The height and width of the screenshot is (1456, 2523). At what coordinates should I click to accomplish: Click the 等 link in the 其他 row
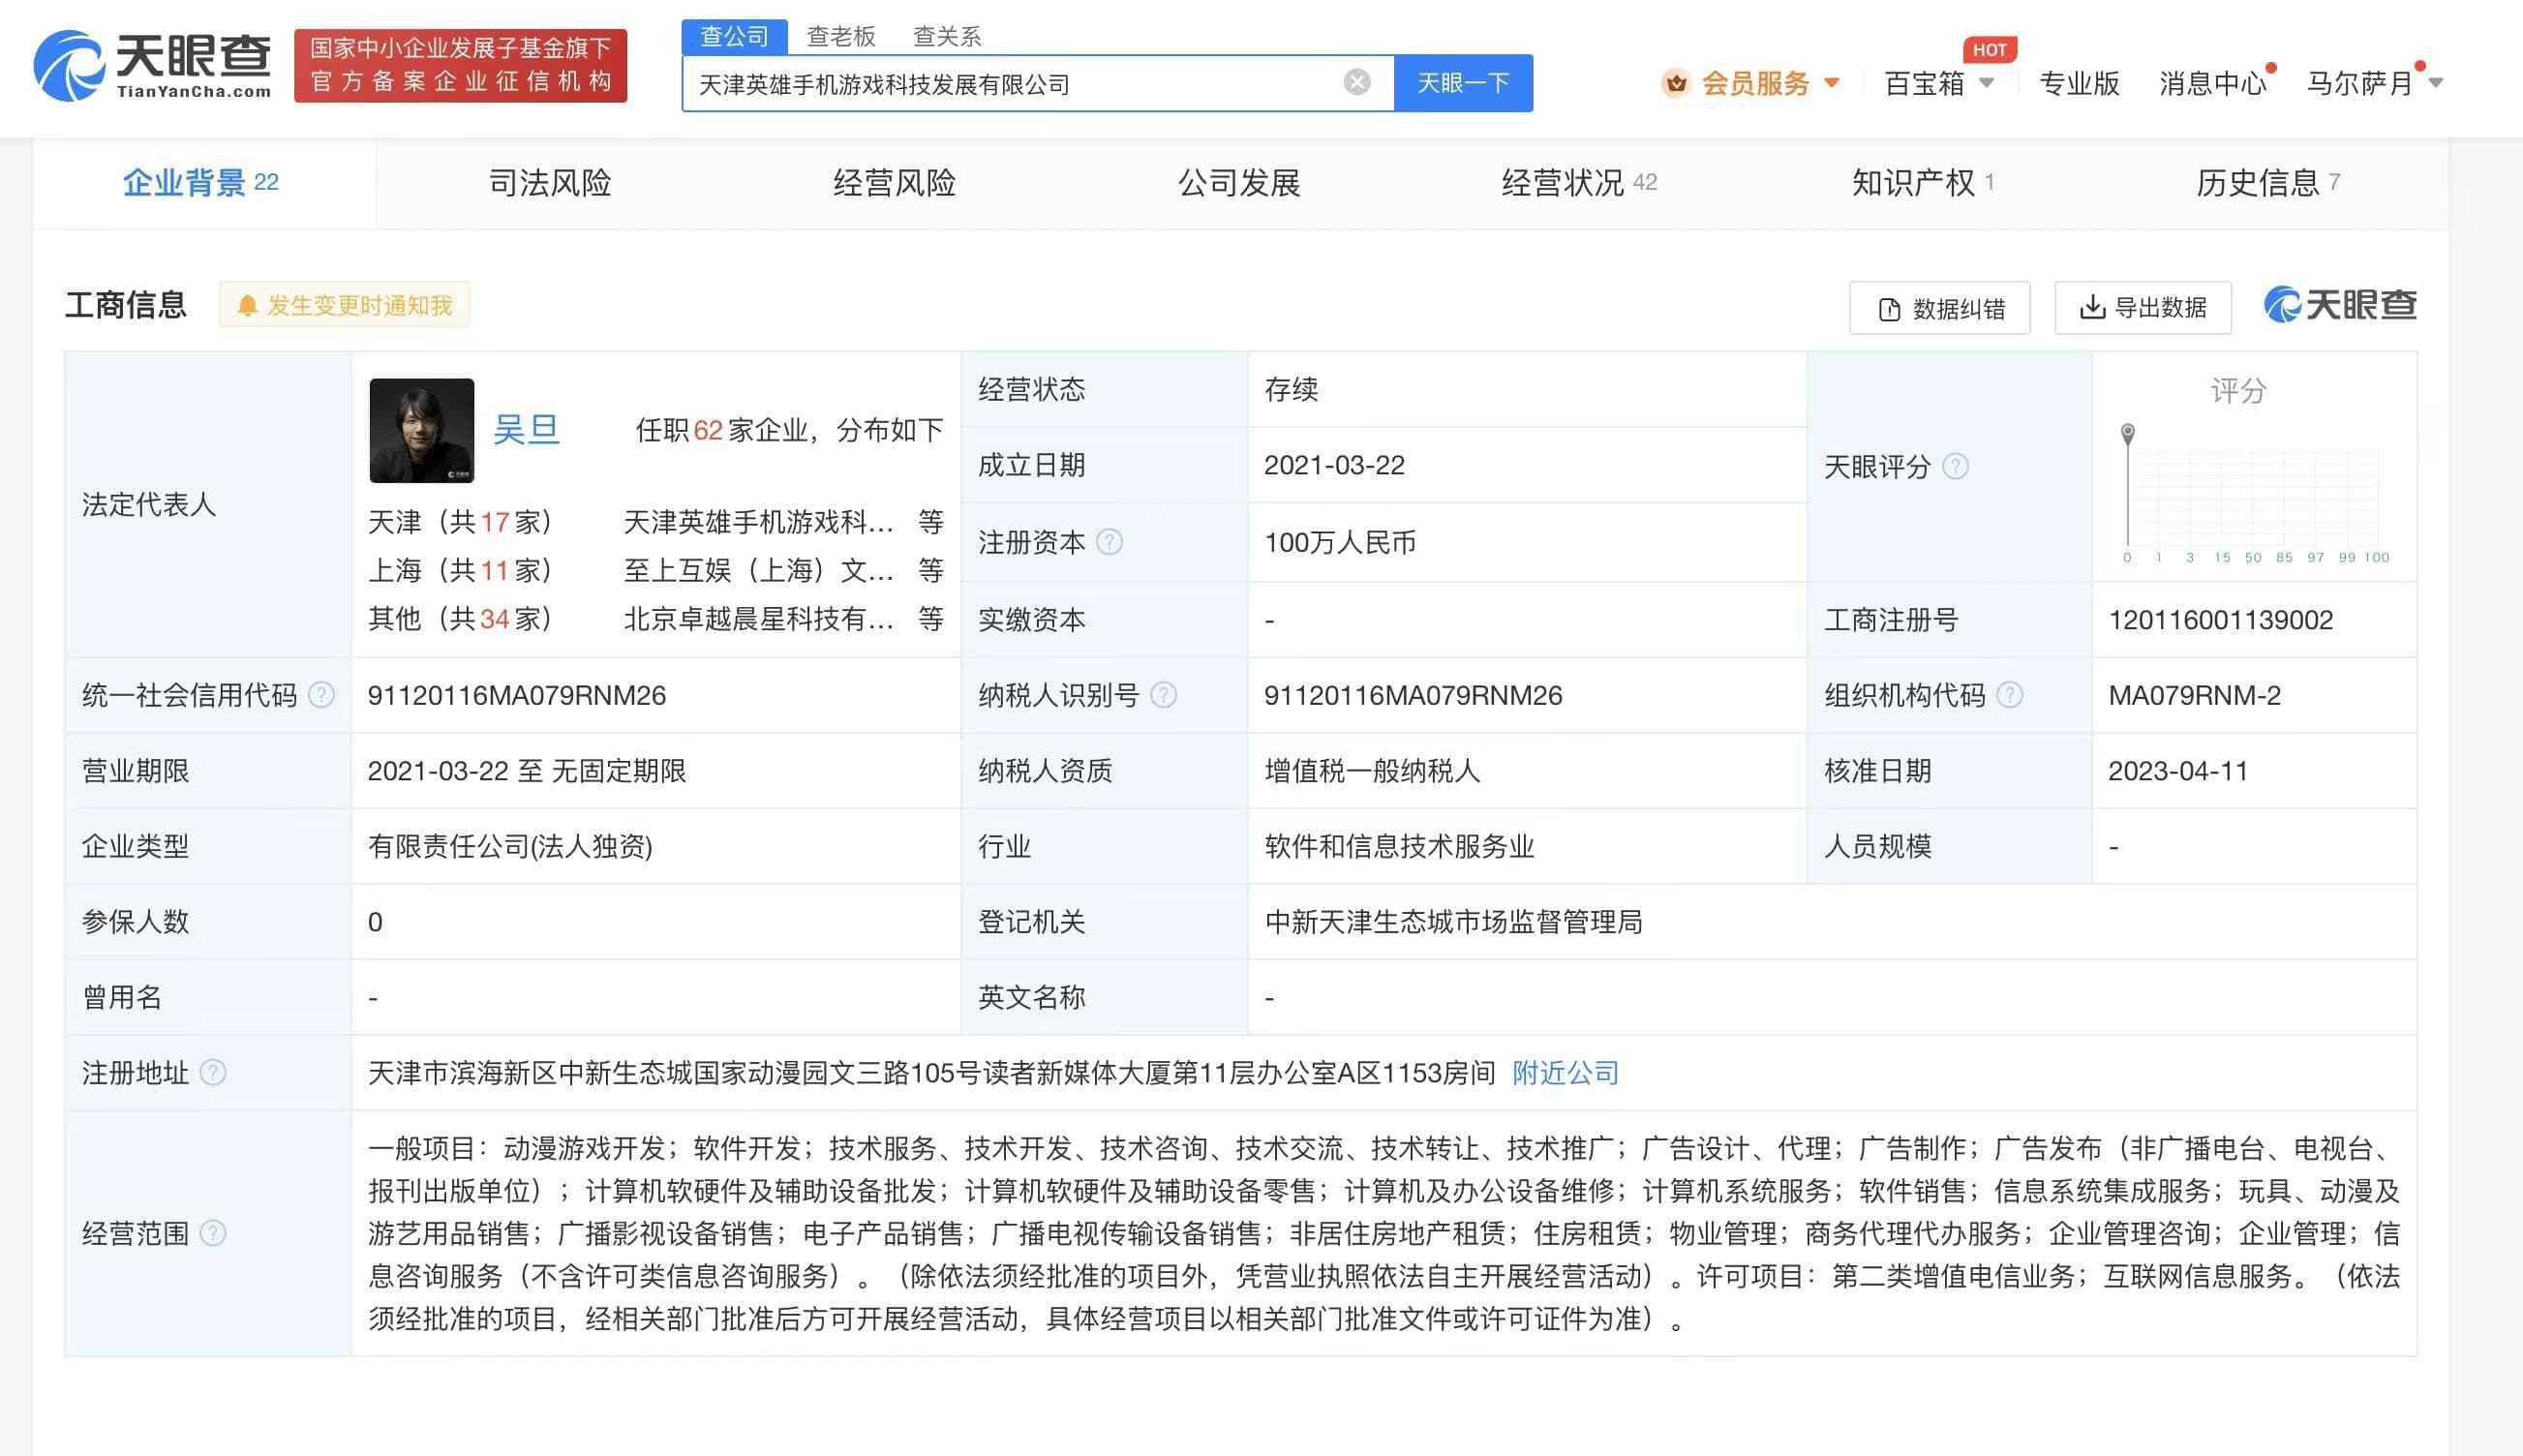[x=931, y=619]
